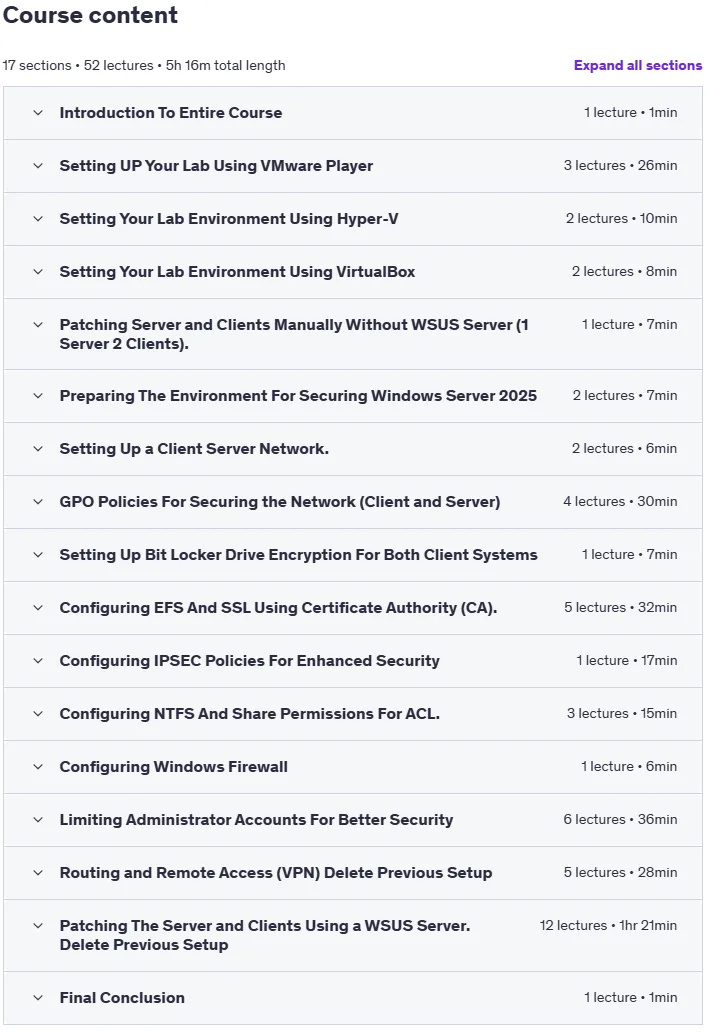Open chevron for Preparing The Environment section

(38, 396)
